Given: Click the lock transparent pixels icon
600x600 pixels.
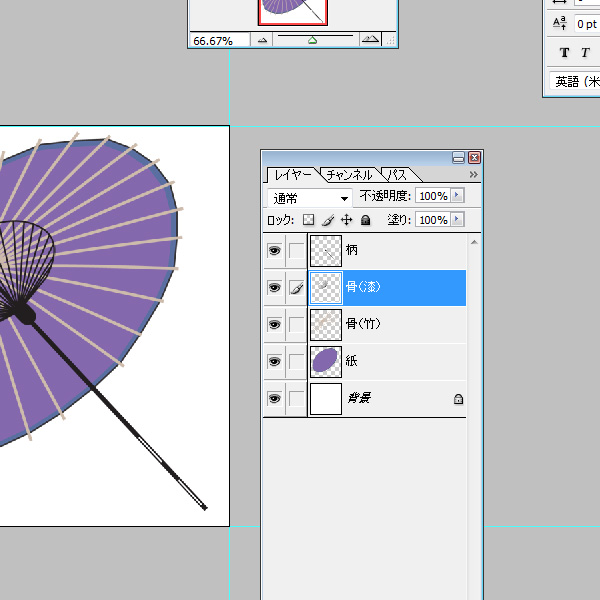Looking at the screenshot, I should [x=308, y=220].
